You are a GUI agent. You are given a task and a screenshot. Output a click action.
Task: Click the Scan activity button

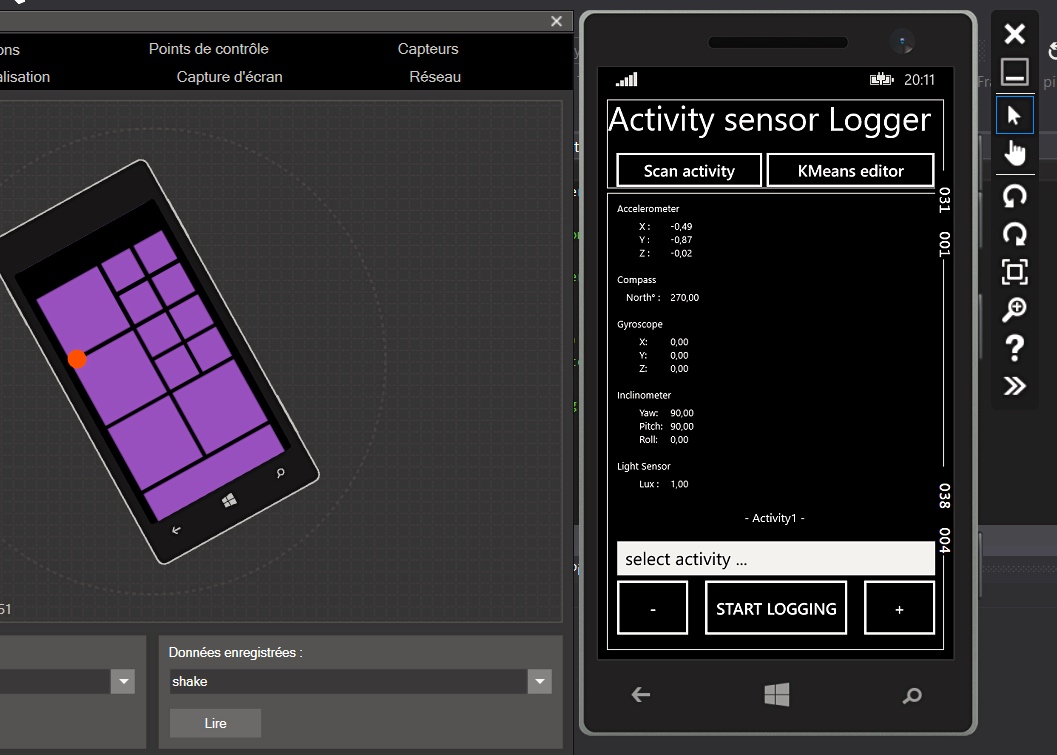(689, 171)
